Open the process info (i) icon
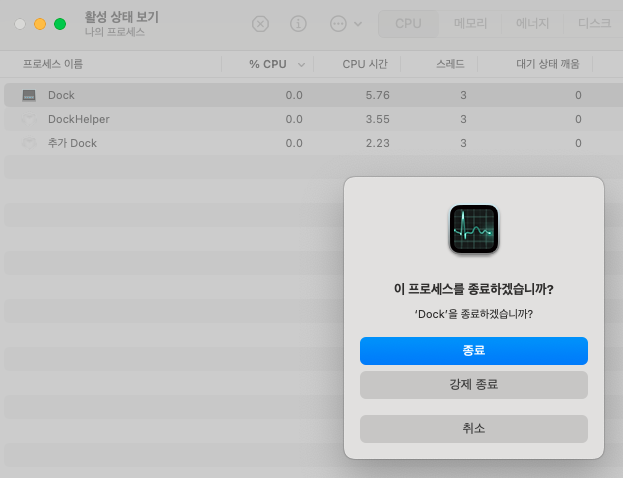623x478 pixels. 298,24
